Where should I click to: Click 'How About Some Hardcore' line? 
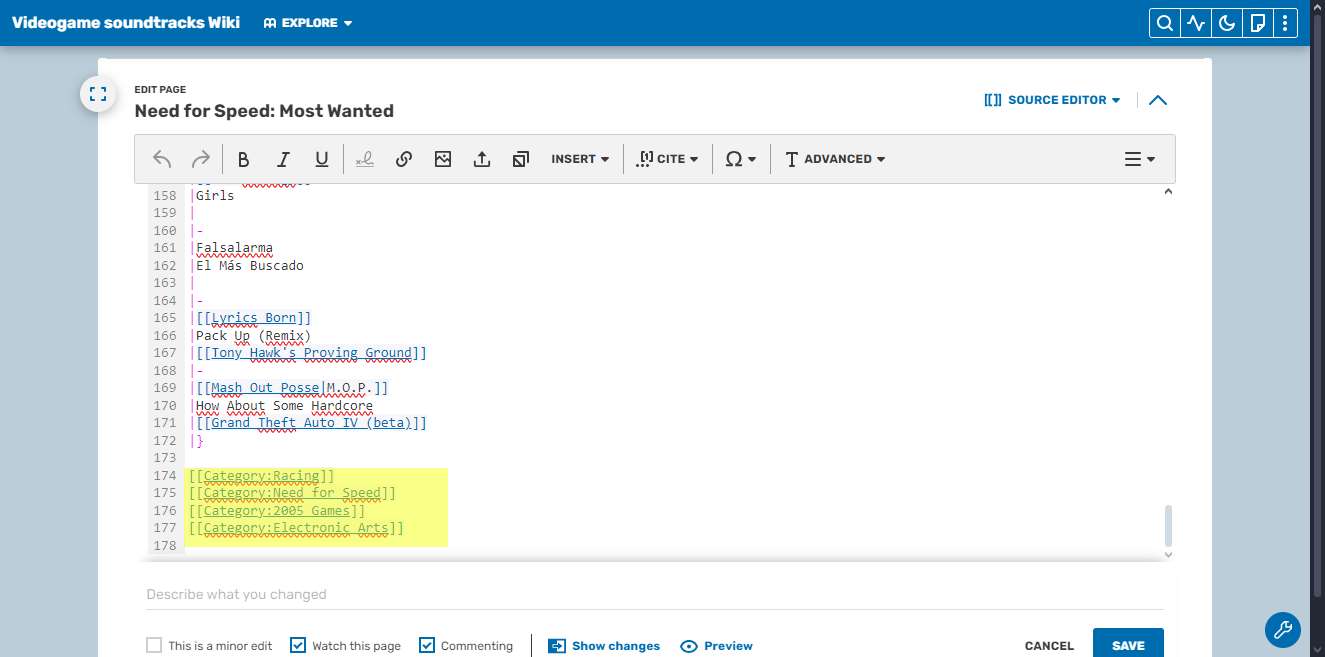284,406
